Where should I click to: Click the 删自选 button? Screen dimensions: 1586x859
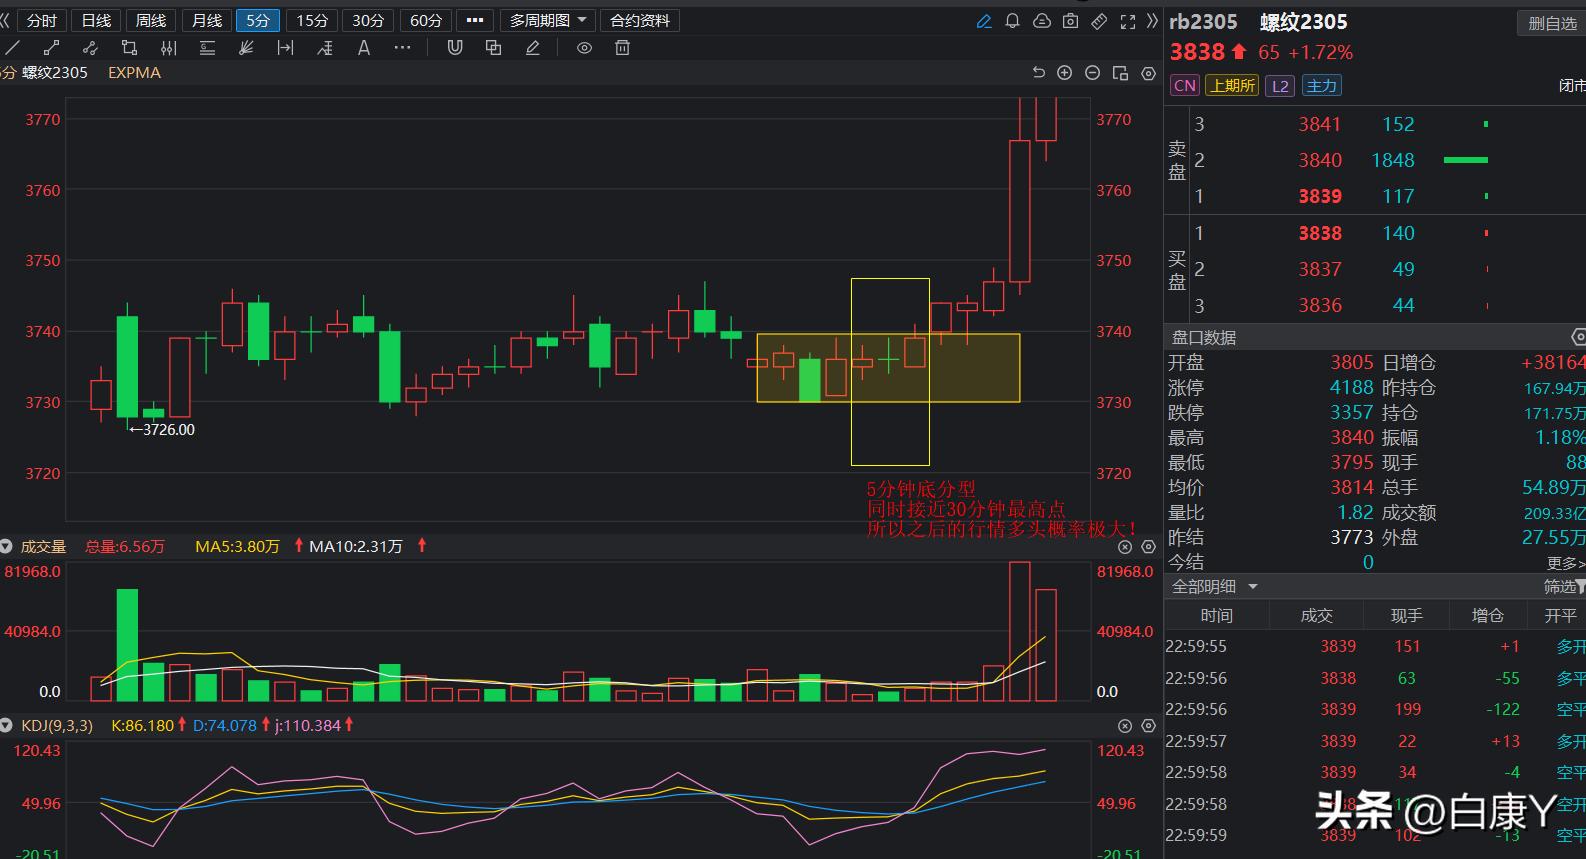[1551, 23]
